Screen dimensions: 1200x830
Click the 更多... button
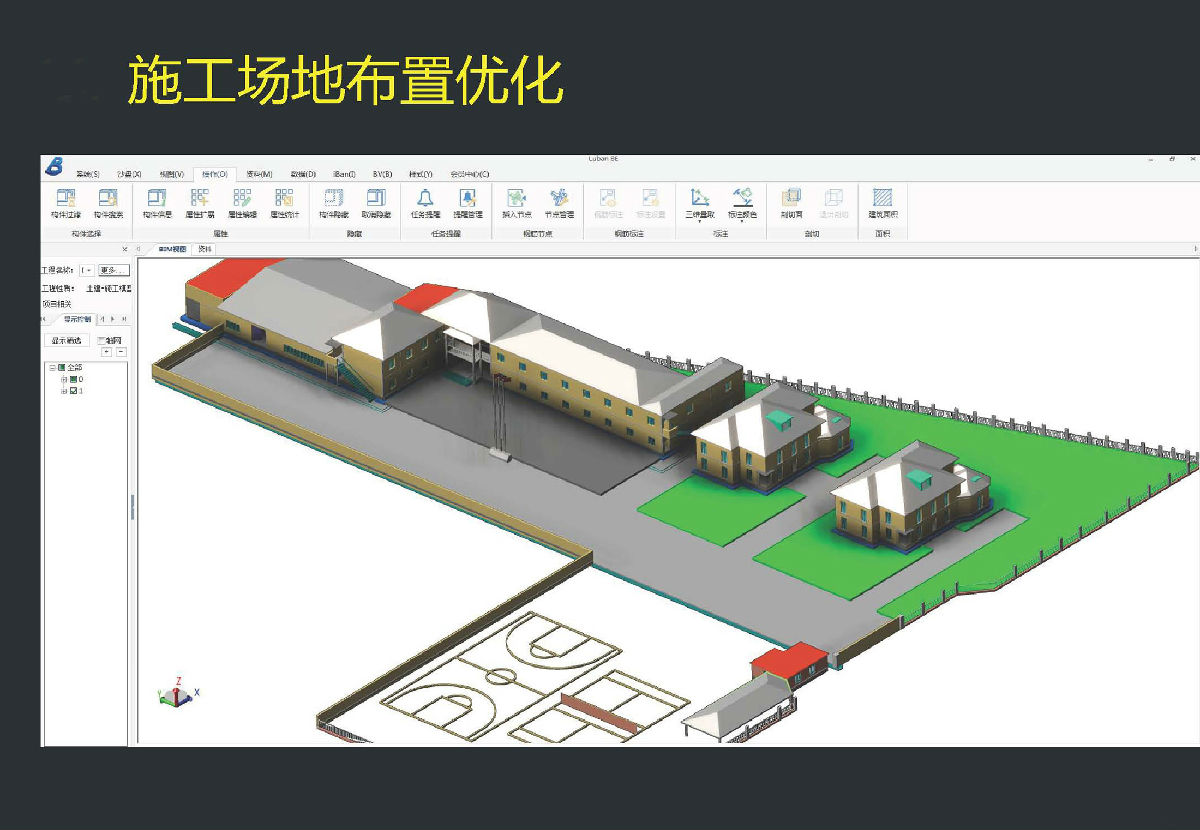tap(114, 270)
